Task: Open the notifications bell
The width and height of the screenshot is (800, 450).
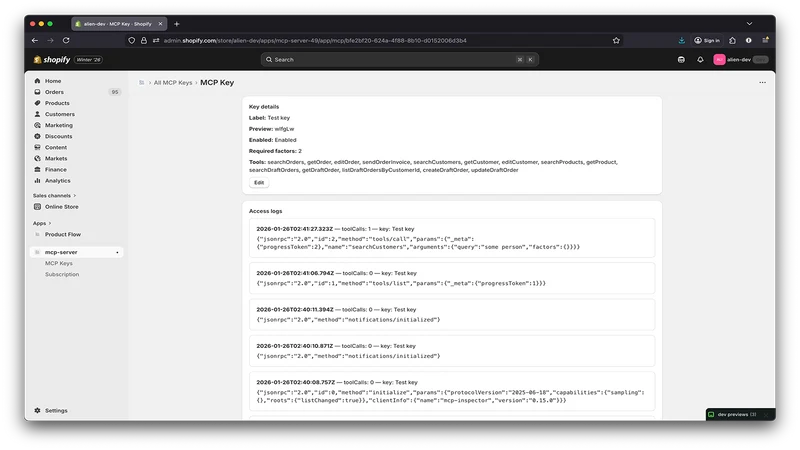Action: point(700,60)
